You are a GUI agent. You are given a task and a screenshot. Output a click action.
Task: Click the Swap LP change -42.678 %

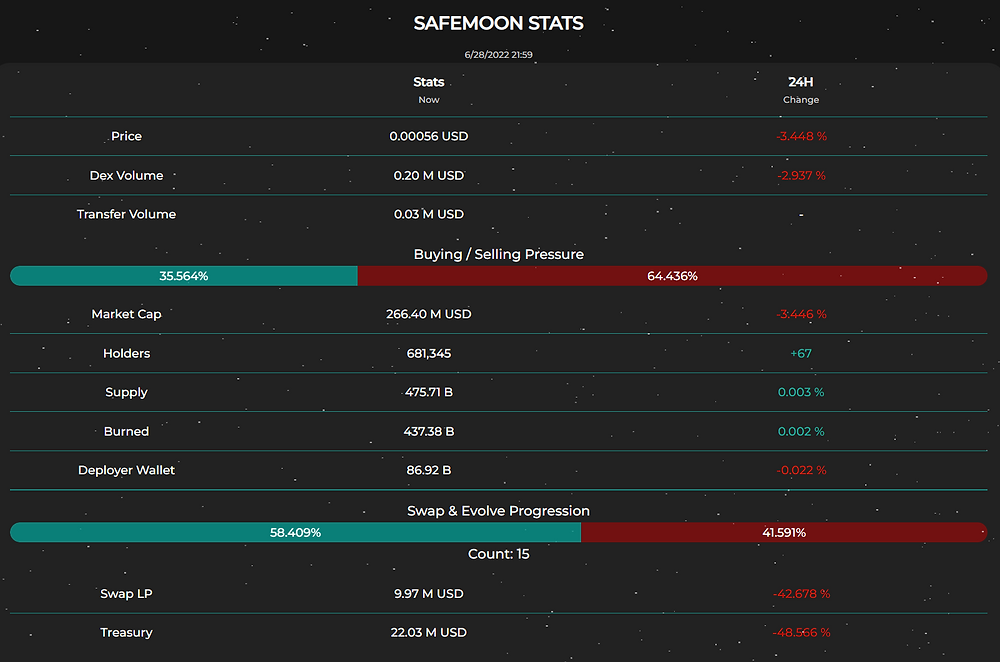(x=801, y=594)
